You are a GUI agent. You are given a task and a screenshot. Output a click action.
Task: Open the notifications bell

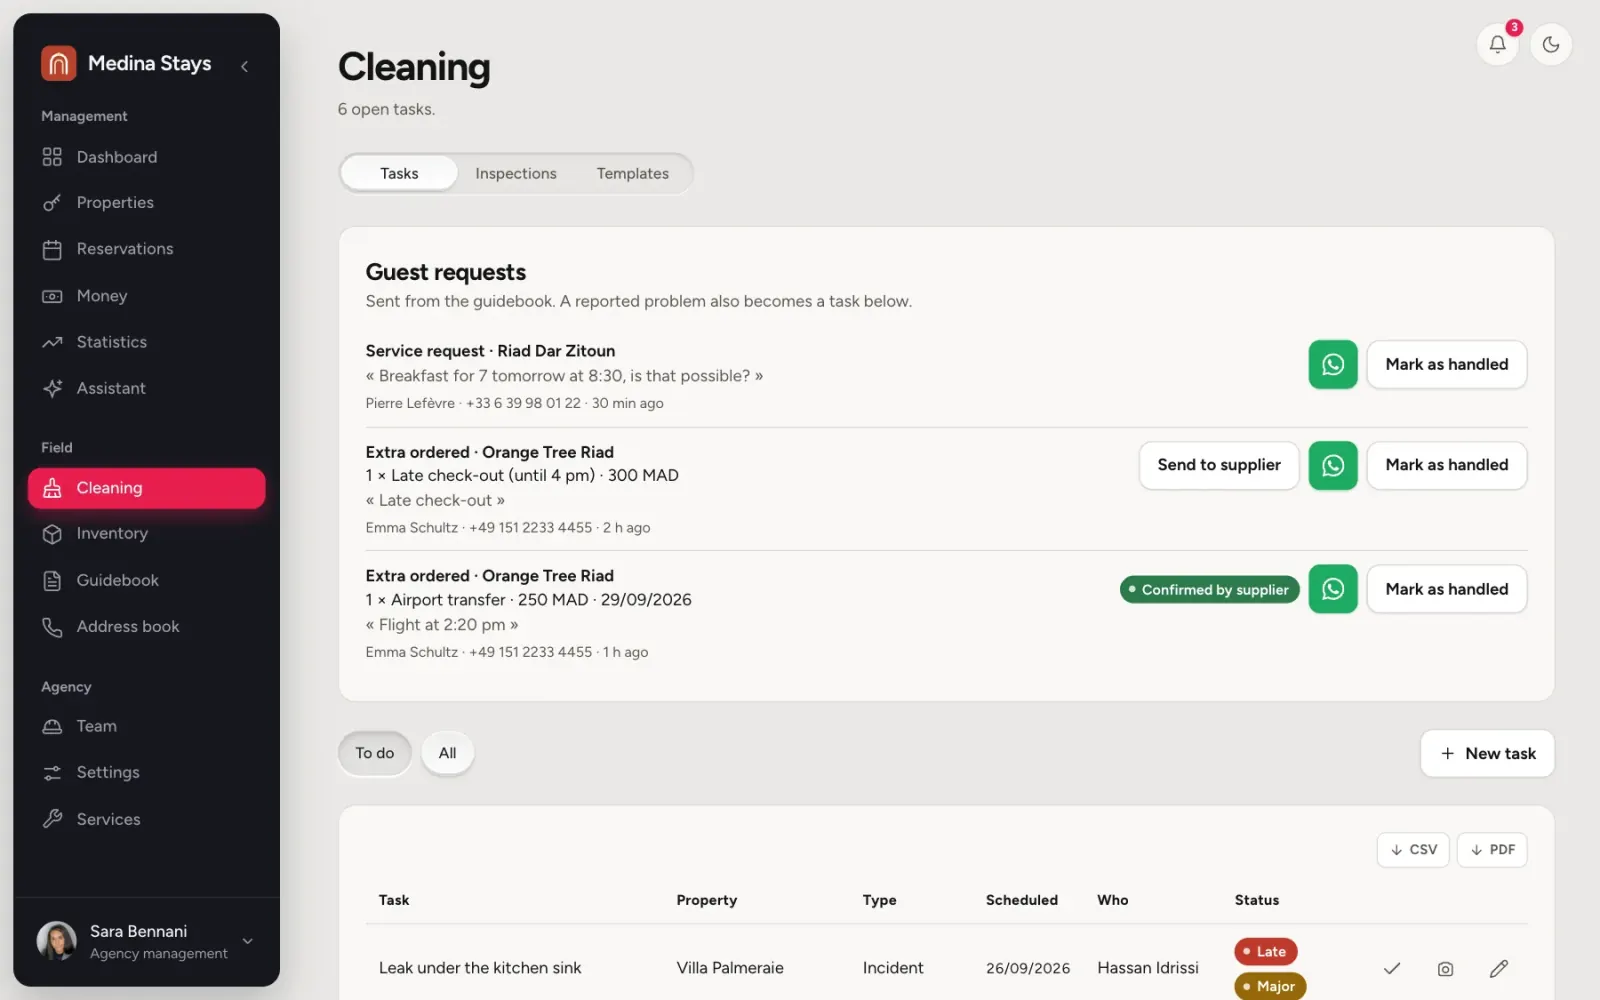click(x=1497, y=44)
